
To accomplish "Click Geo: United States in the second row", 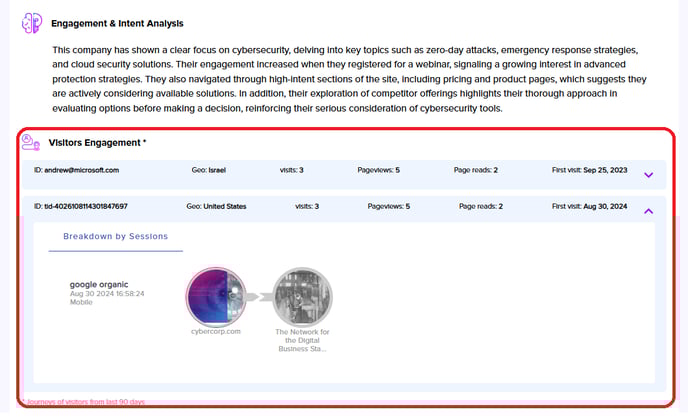I will 223,207.
